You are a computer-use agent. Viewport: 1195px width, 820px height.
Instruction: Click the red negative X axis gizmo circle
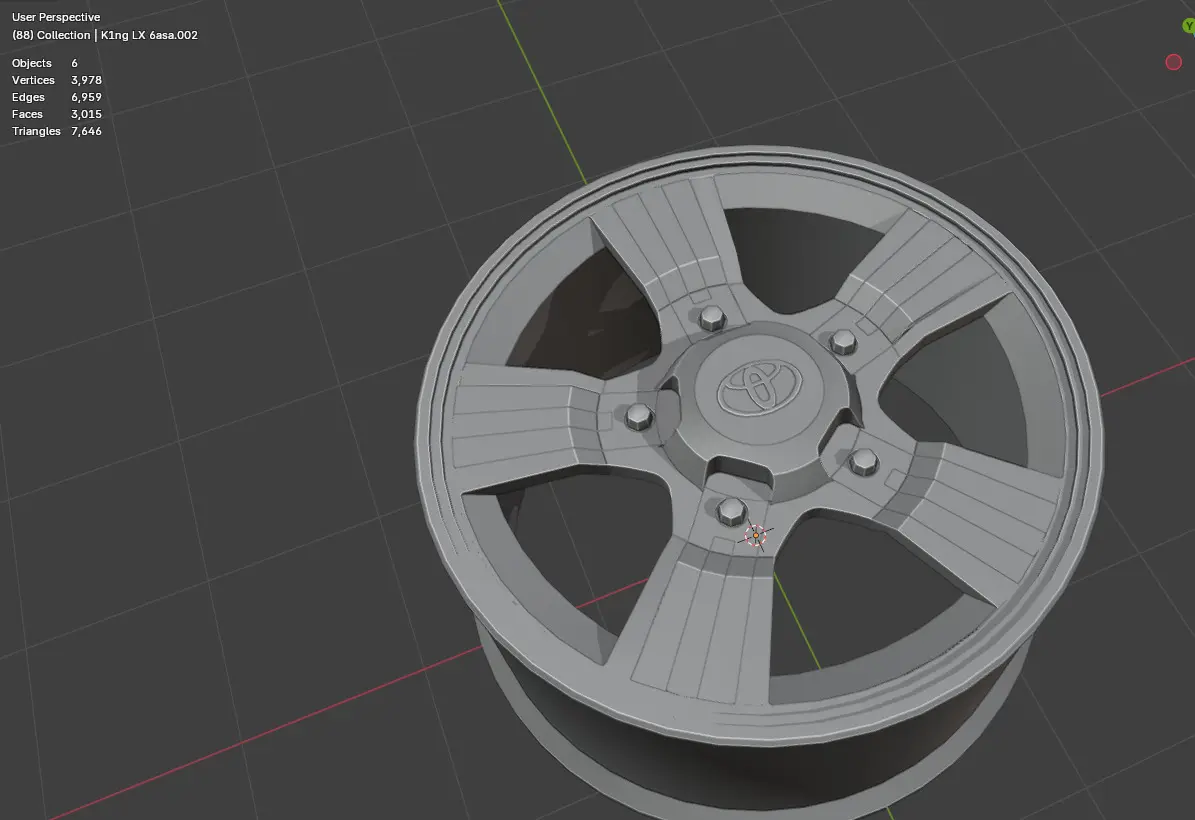[x=1174, y=62]
